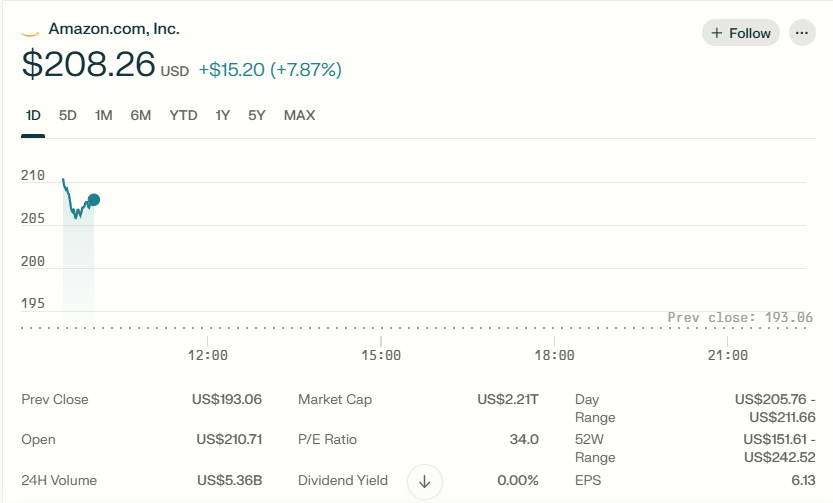Click the 24H Volume value US$5.36B

coord(230,481)
